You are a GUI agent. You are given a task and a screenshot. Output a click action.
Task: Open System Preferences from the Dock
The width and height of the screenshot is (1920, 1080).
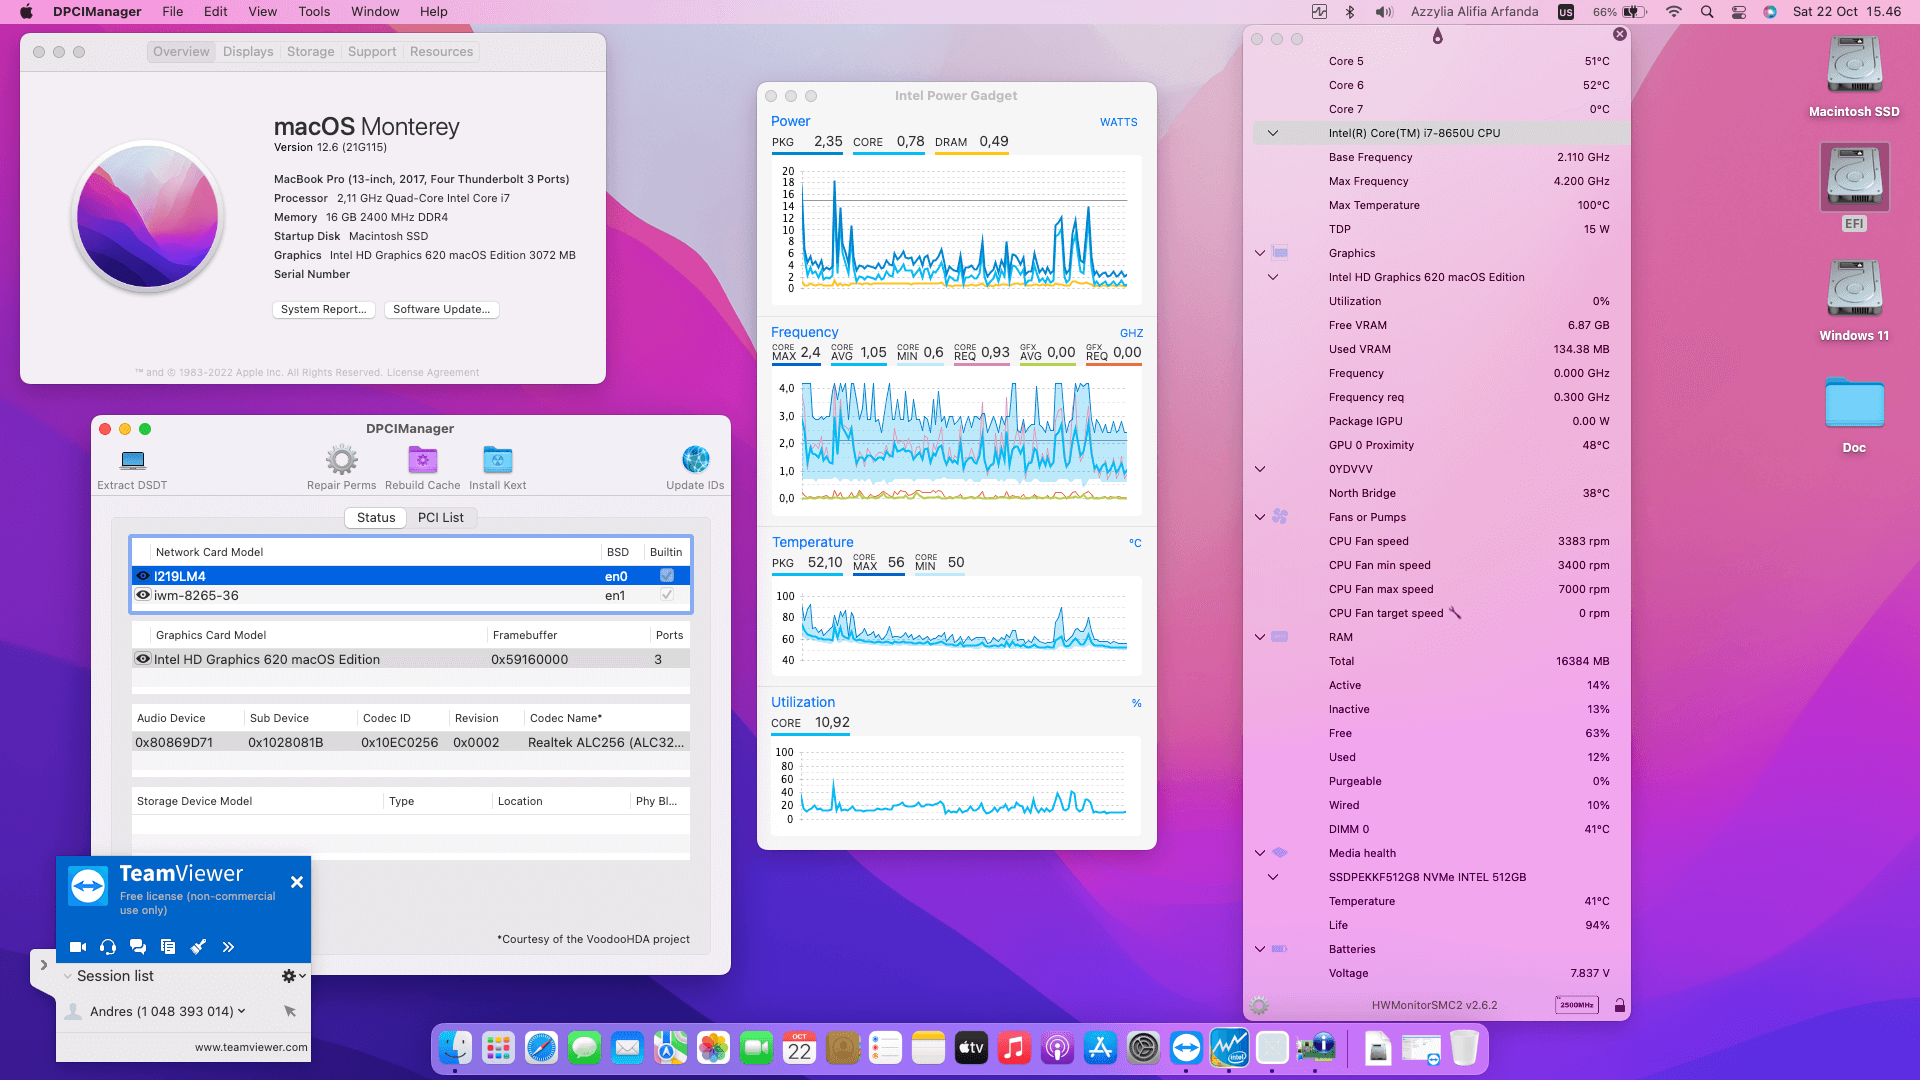[1143, 1048]
